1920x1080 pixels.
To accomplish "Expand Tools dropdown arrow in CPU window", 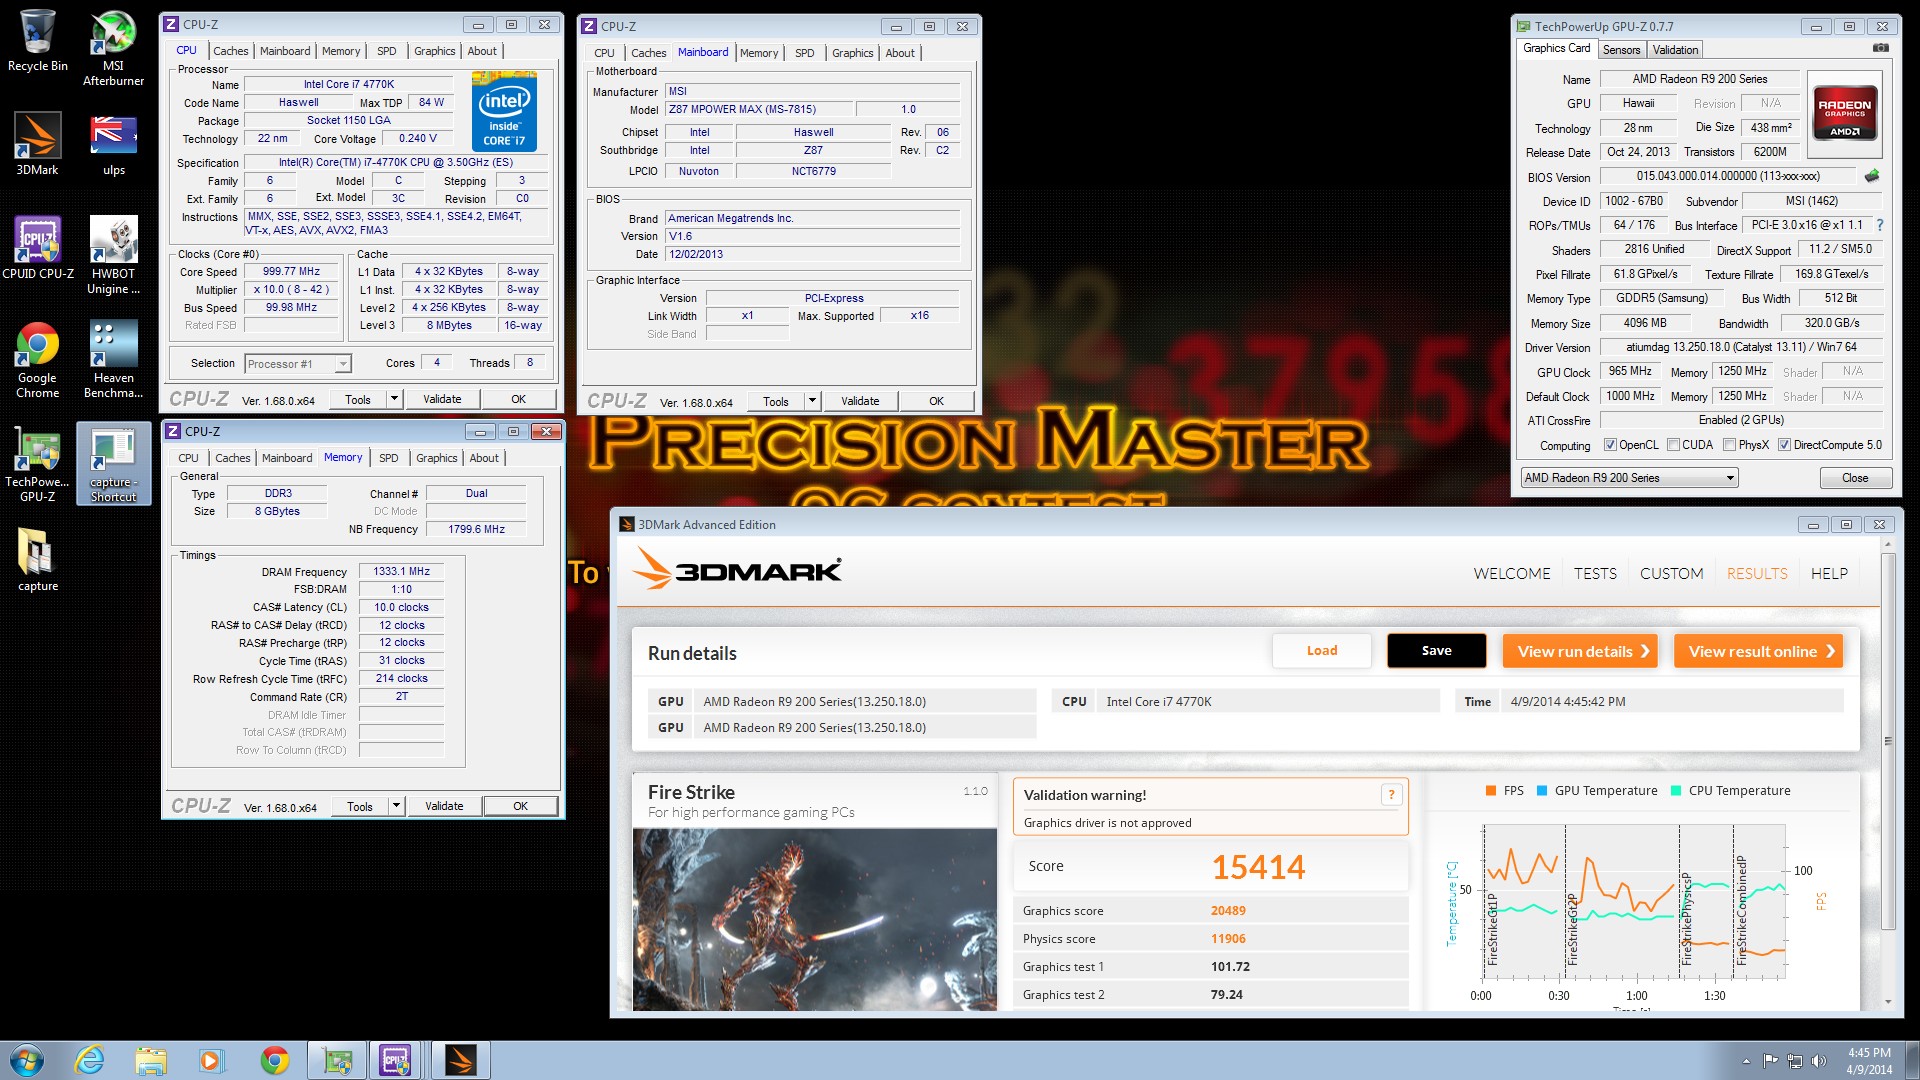I will 394,399.
